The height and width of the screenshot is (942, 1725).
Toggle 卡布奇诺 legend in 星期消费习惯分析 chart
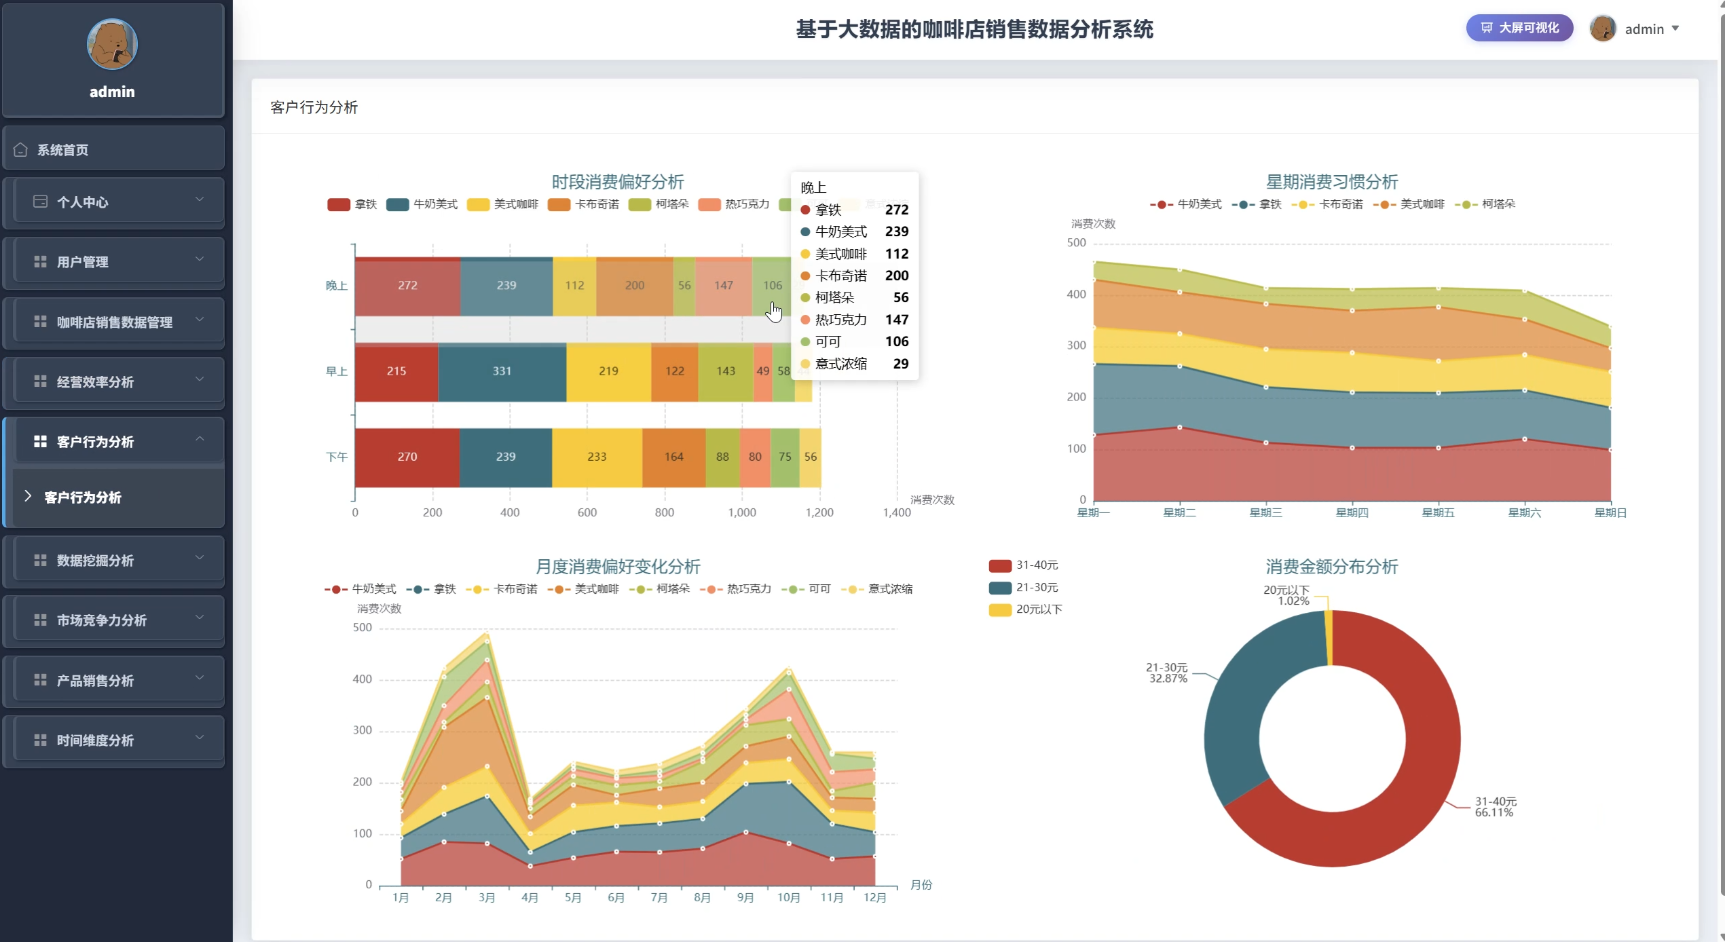[x=1327, y=204]
